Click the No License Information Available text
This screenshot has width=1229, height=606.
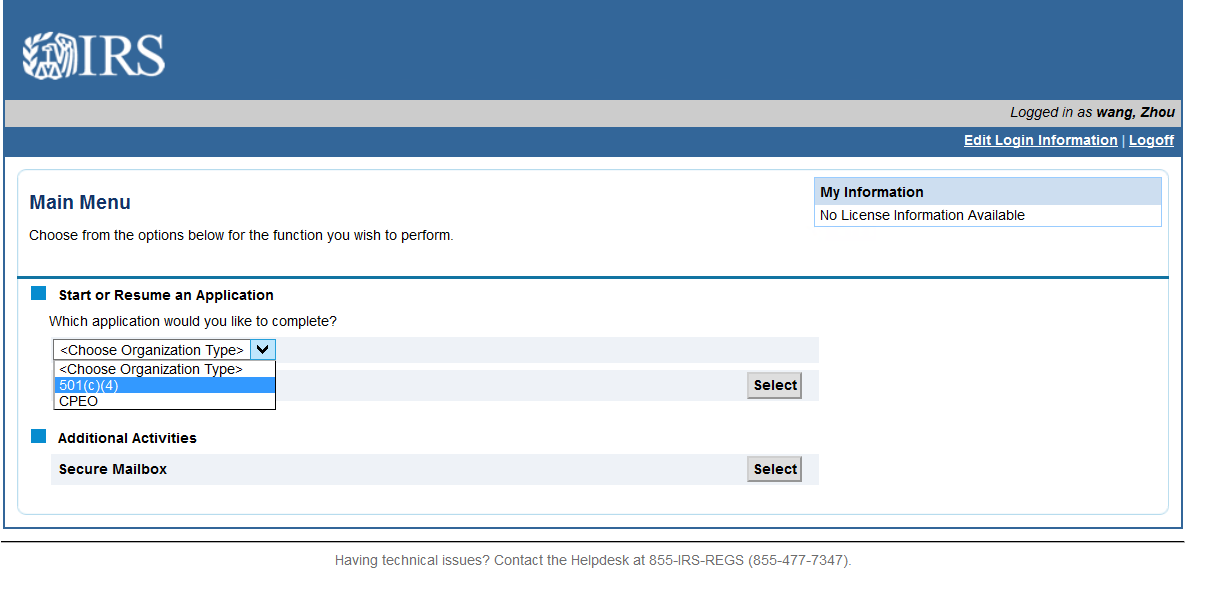tap(922, 215)
